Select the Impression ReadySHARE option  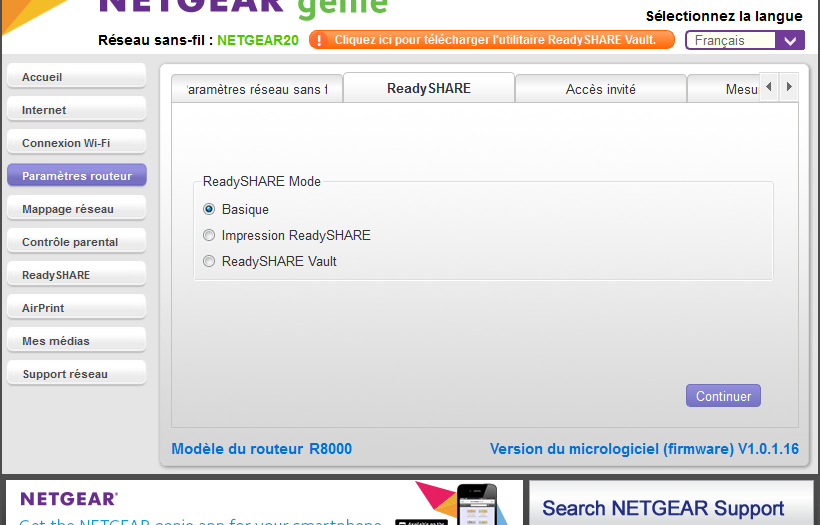(x=209, y=235)
